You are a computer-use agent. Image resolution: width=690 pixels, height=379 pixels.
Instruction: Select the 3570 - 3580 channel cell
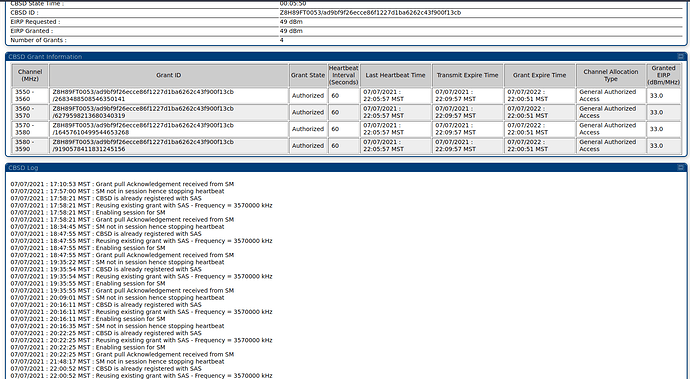click(x=30, y=129)
